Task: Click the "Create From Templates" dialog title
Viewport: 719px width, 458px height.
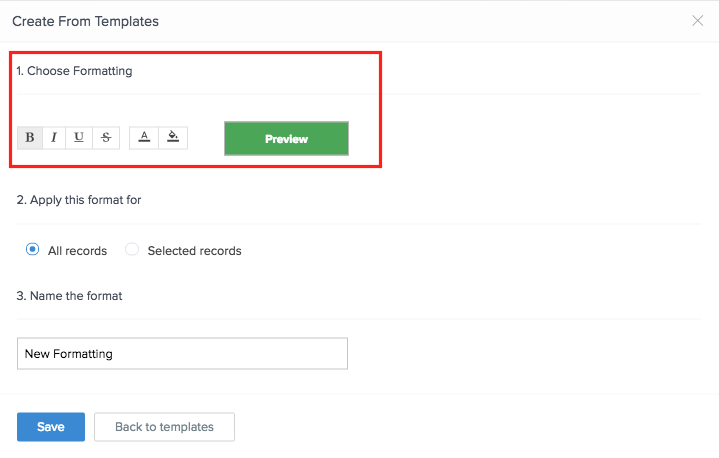Action: click(x=85, y=21)
